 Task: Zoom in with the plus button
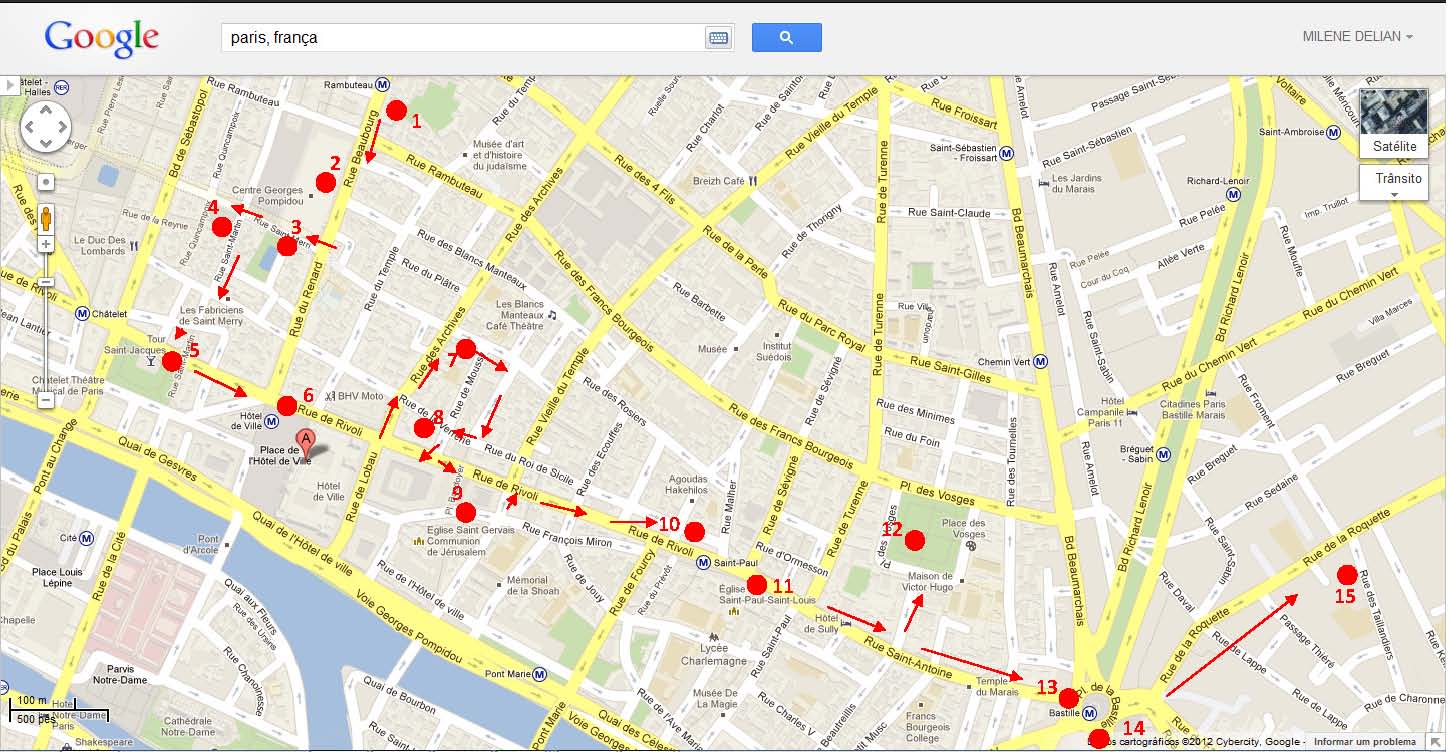[46, 245]
